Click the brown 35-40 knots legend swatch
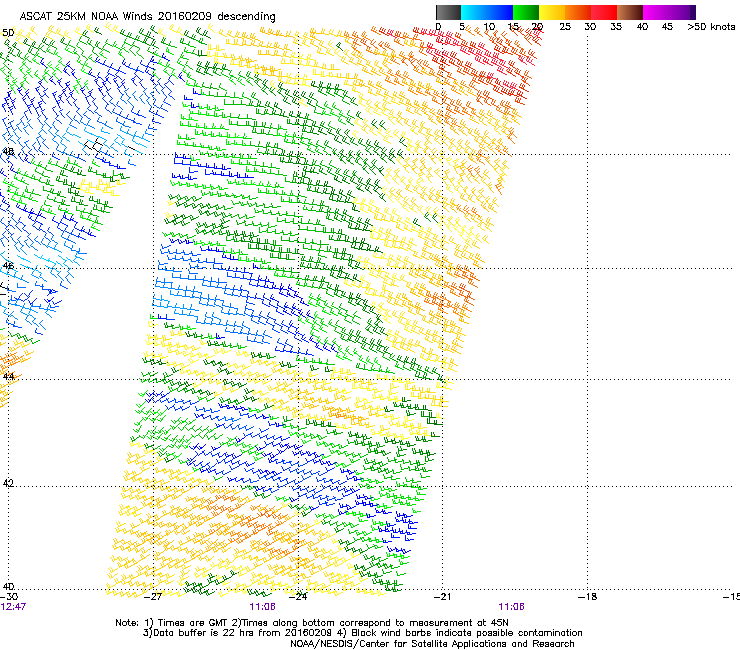The height and width of the screenshot is (650, 740). pos(630,12)
